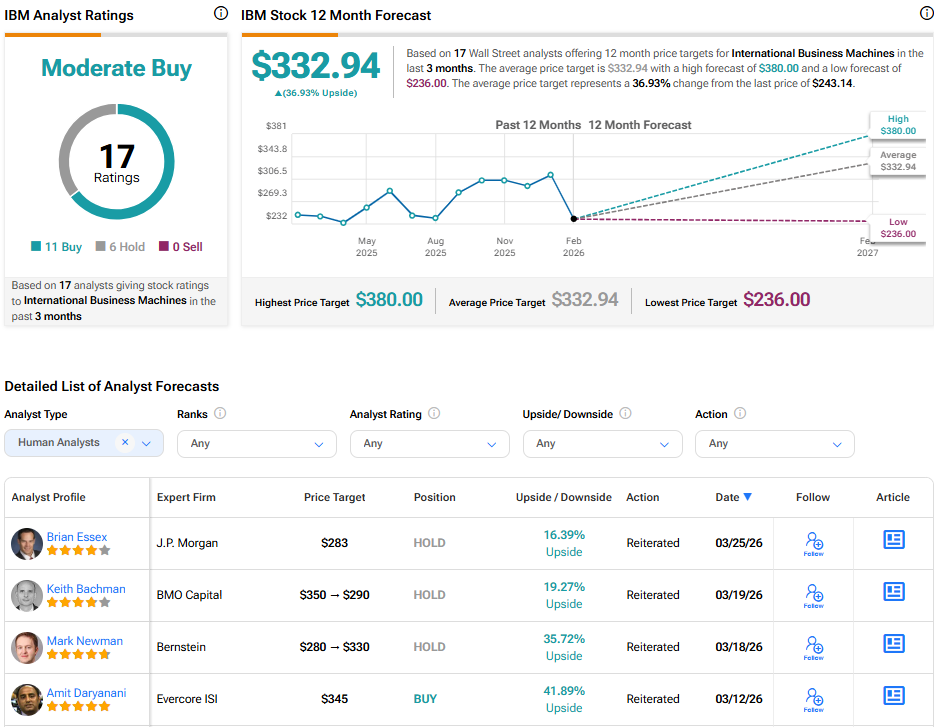Image resolution: width=934 pixels, height=727 pixels.
Task: Click info icon next to Ranks filter
Action: coord(220,413)
